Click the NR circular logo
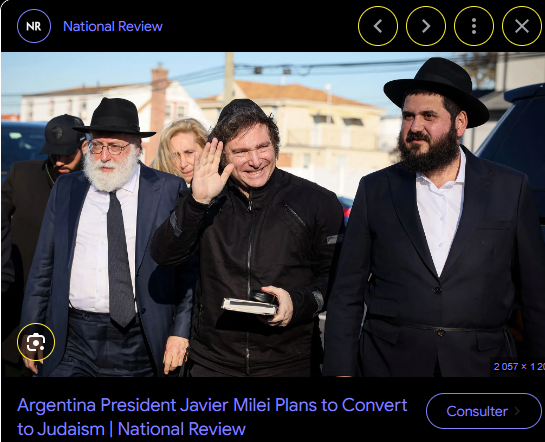The height and width of the screenshot is (442, 545). coord(34,26)
